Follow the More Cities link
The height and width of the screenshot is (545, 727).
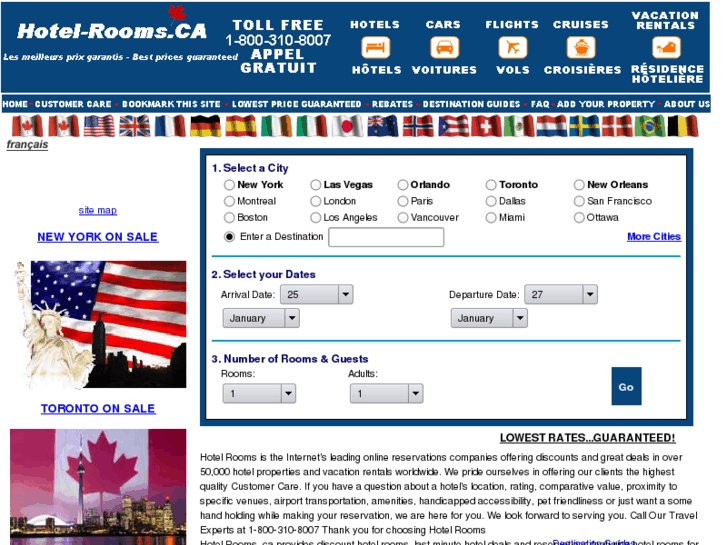click(x=654, y=237)
